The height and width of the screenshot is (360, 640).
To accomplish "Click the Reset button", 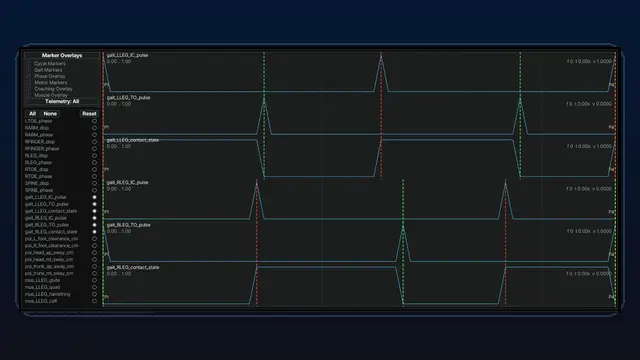I will (89, 113).
